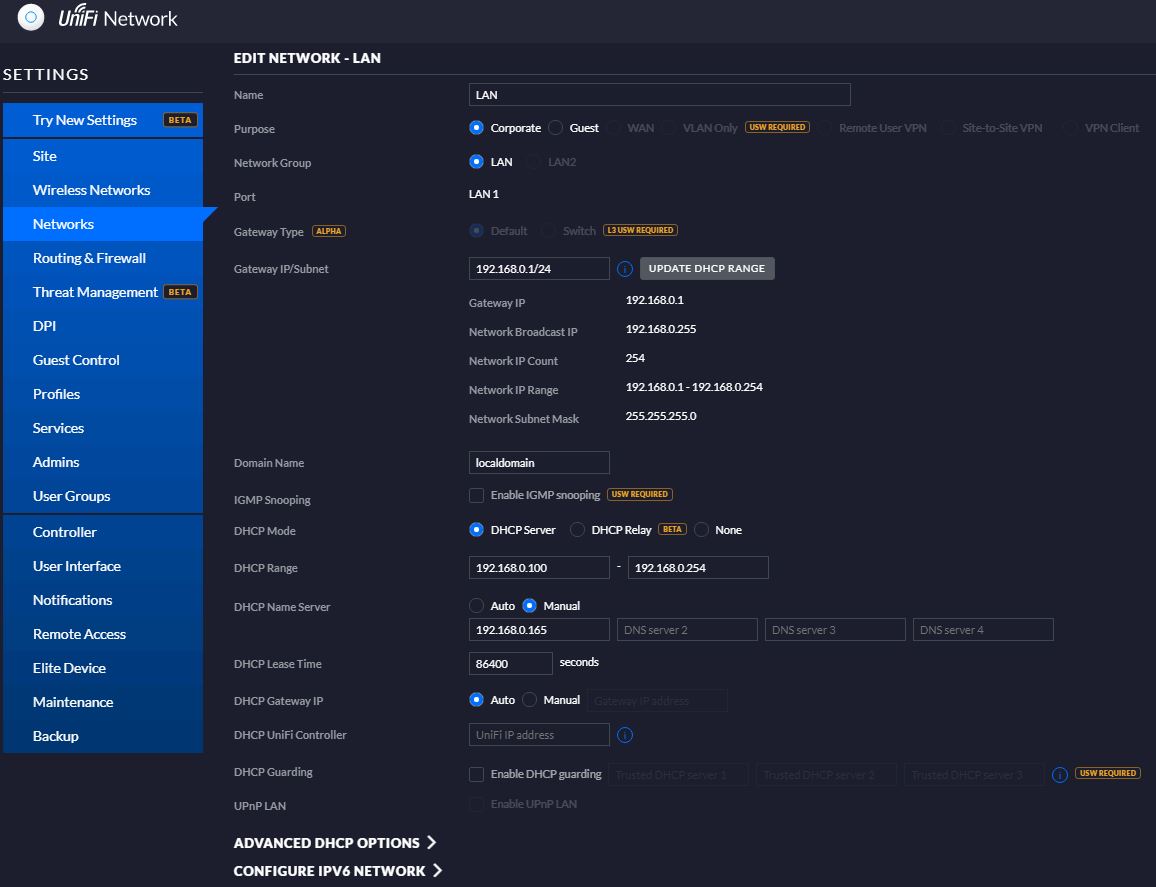Click the Domain Name field
Viewport: 1156px width, 887px height.
(x=539, y=462)
